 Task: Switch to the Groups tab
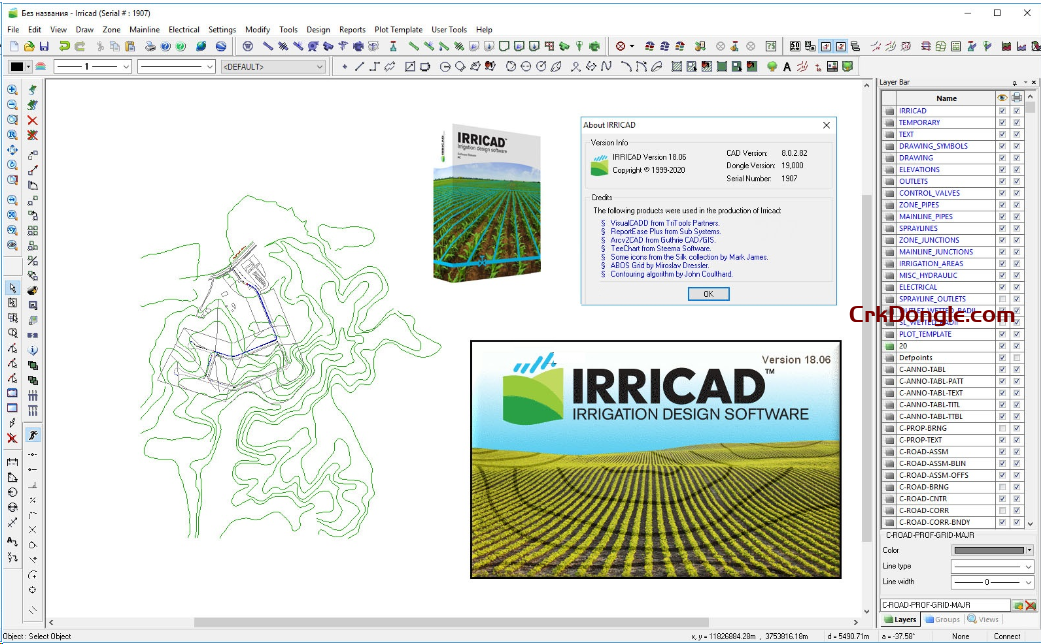coord(942,620)
